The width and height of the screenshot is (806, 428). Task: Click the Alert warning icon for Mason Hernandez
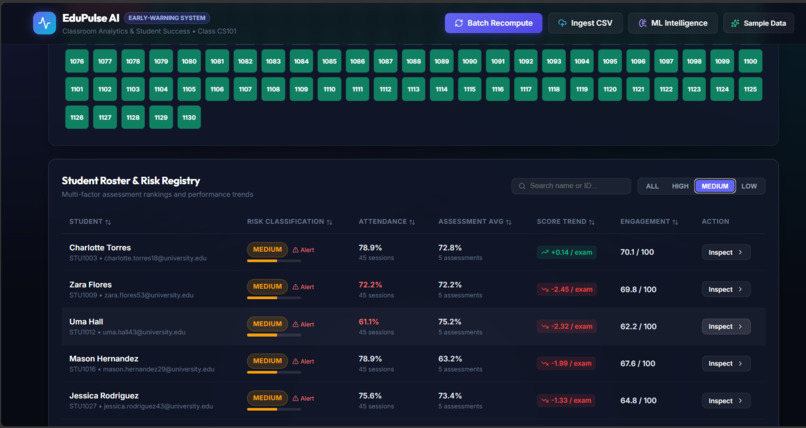[x=296, y=361]
